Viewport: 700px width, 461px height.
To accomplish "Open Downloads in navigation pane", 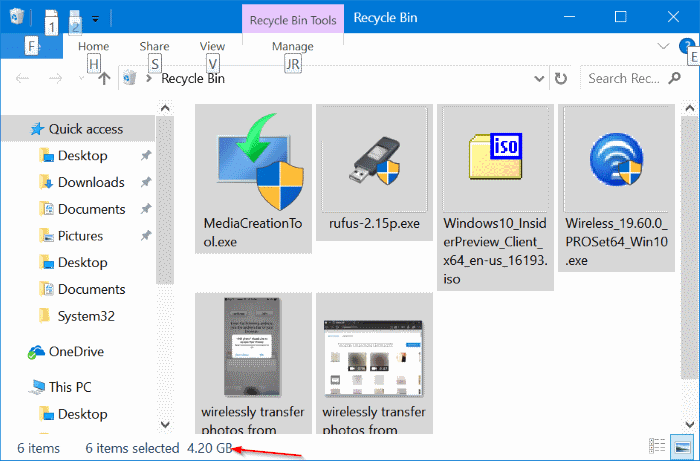I will point(91,183).
